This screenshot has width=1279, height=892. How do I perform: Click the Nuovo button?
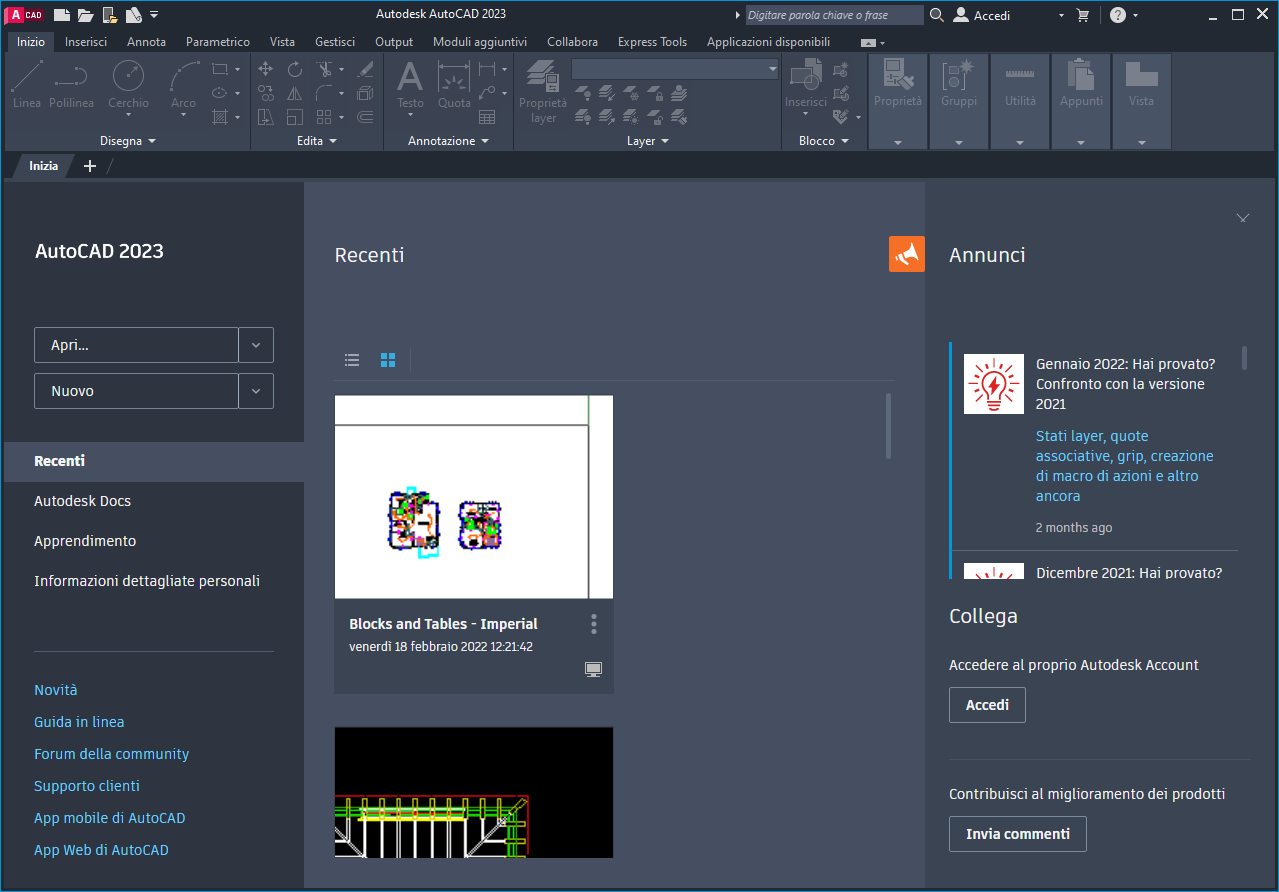[x=136, y=391]
